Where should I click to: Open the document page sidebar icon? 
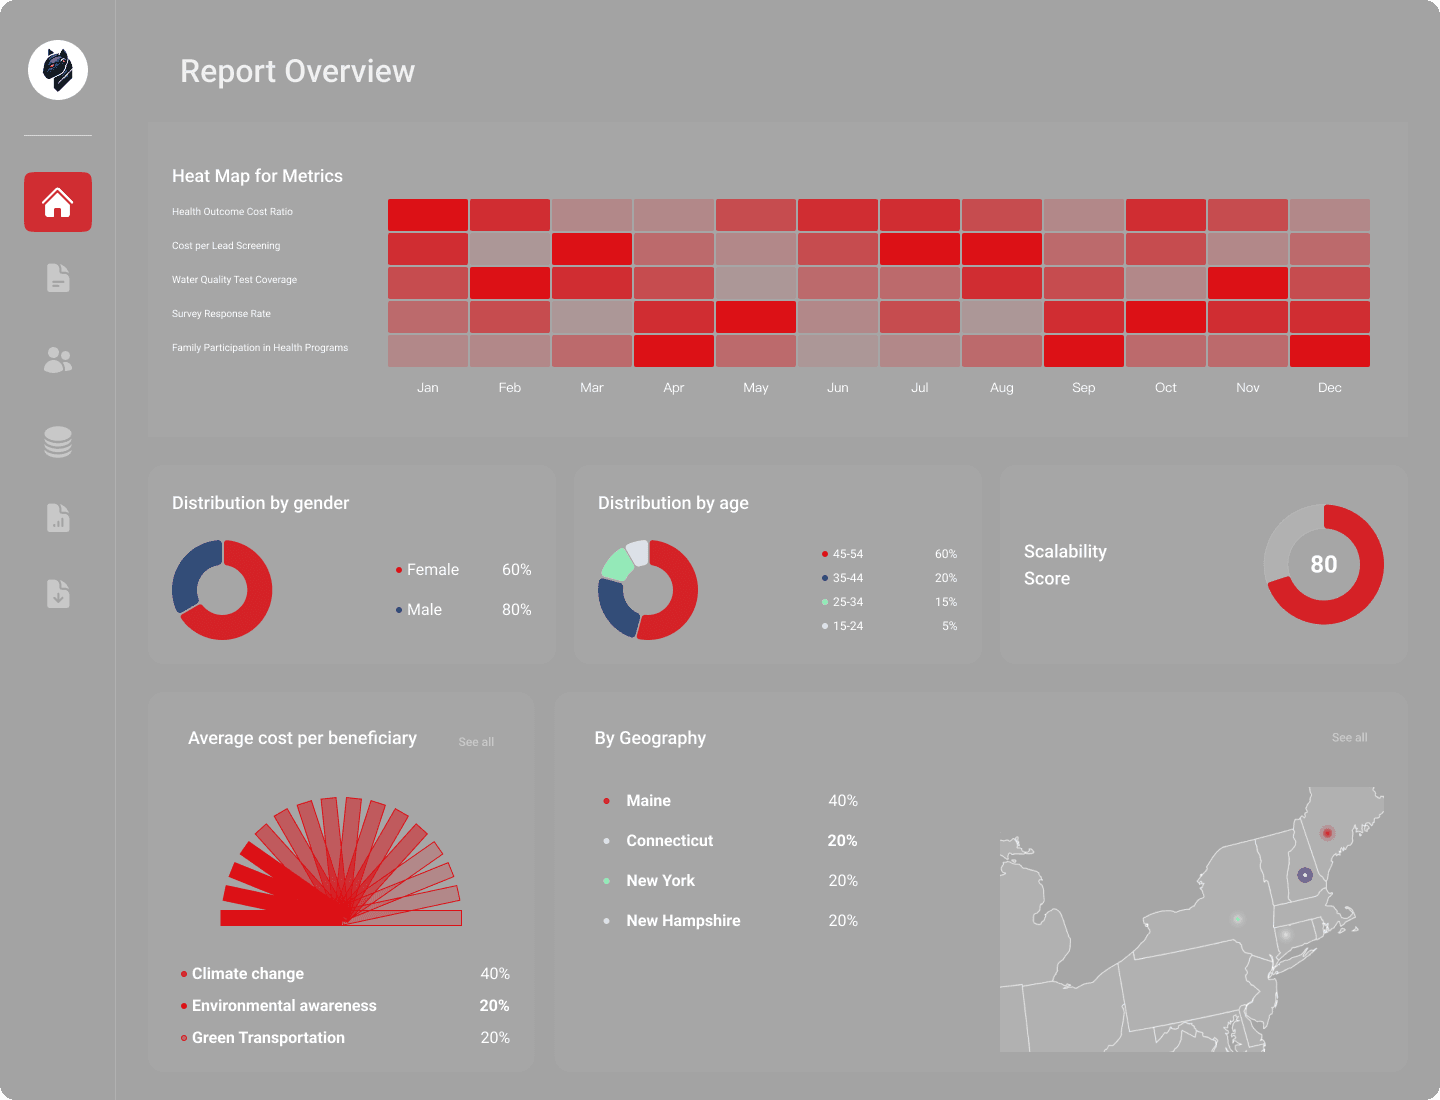pos(58,278)
